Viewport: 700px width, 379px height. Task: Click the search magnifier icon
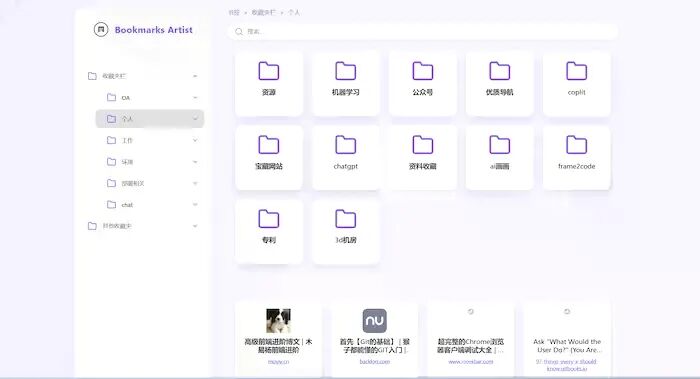click(x=239, y=32)
